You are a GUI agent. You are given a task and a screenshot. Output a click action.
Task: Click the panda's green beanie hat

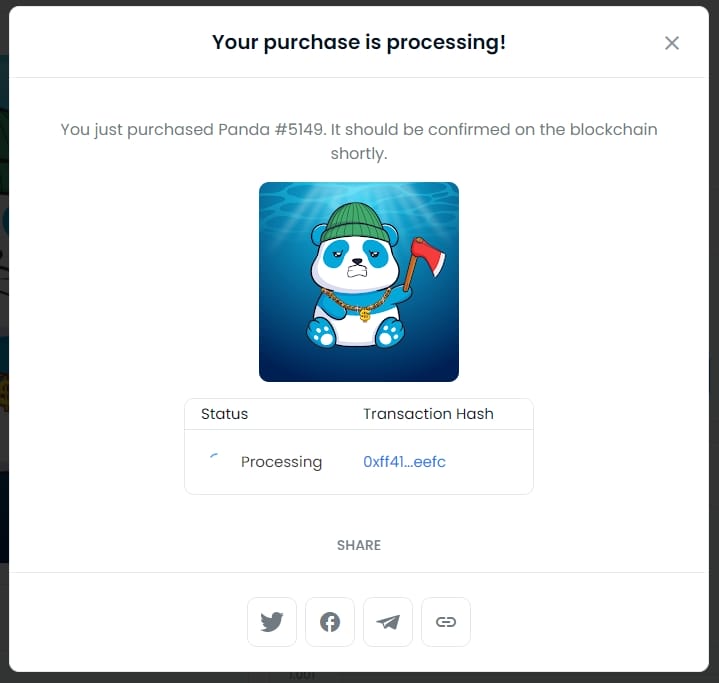pos(359,220)
